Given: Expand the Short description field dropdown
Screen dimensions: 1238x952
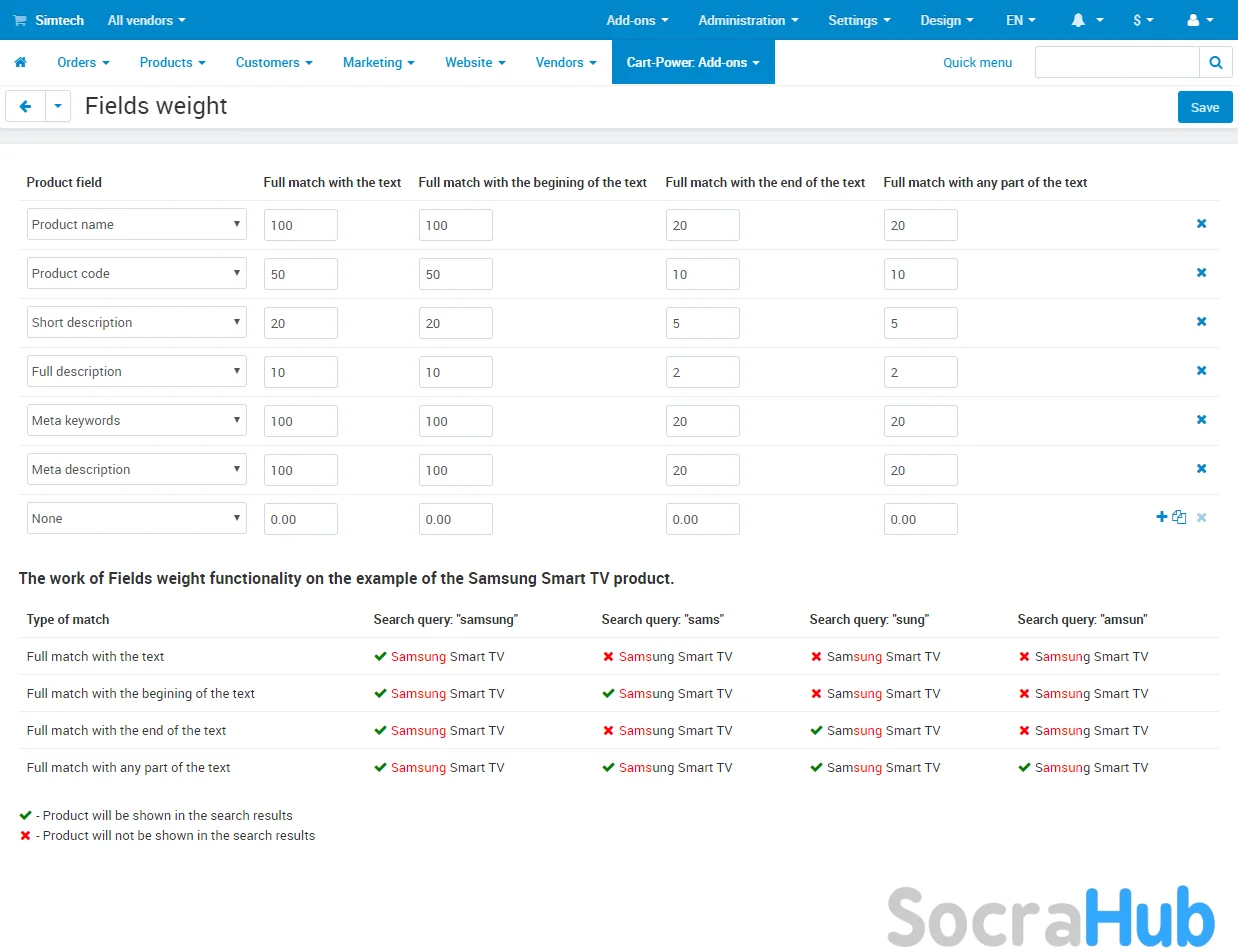Looking at the screenshot, I should click(x=136, y=322).
